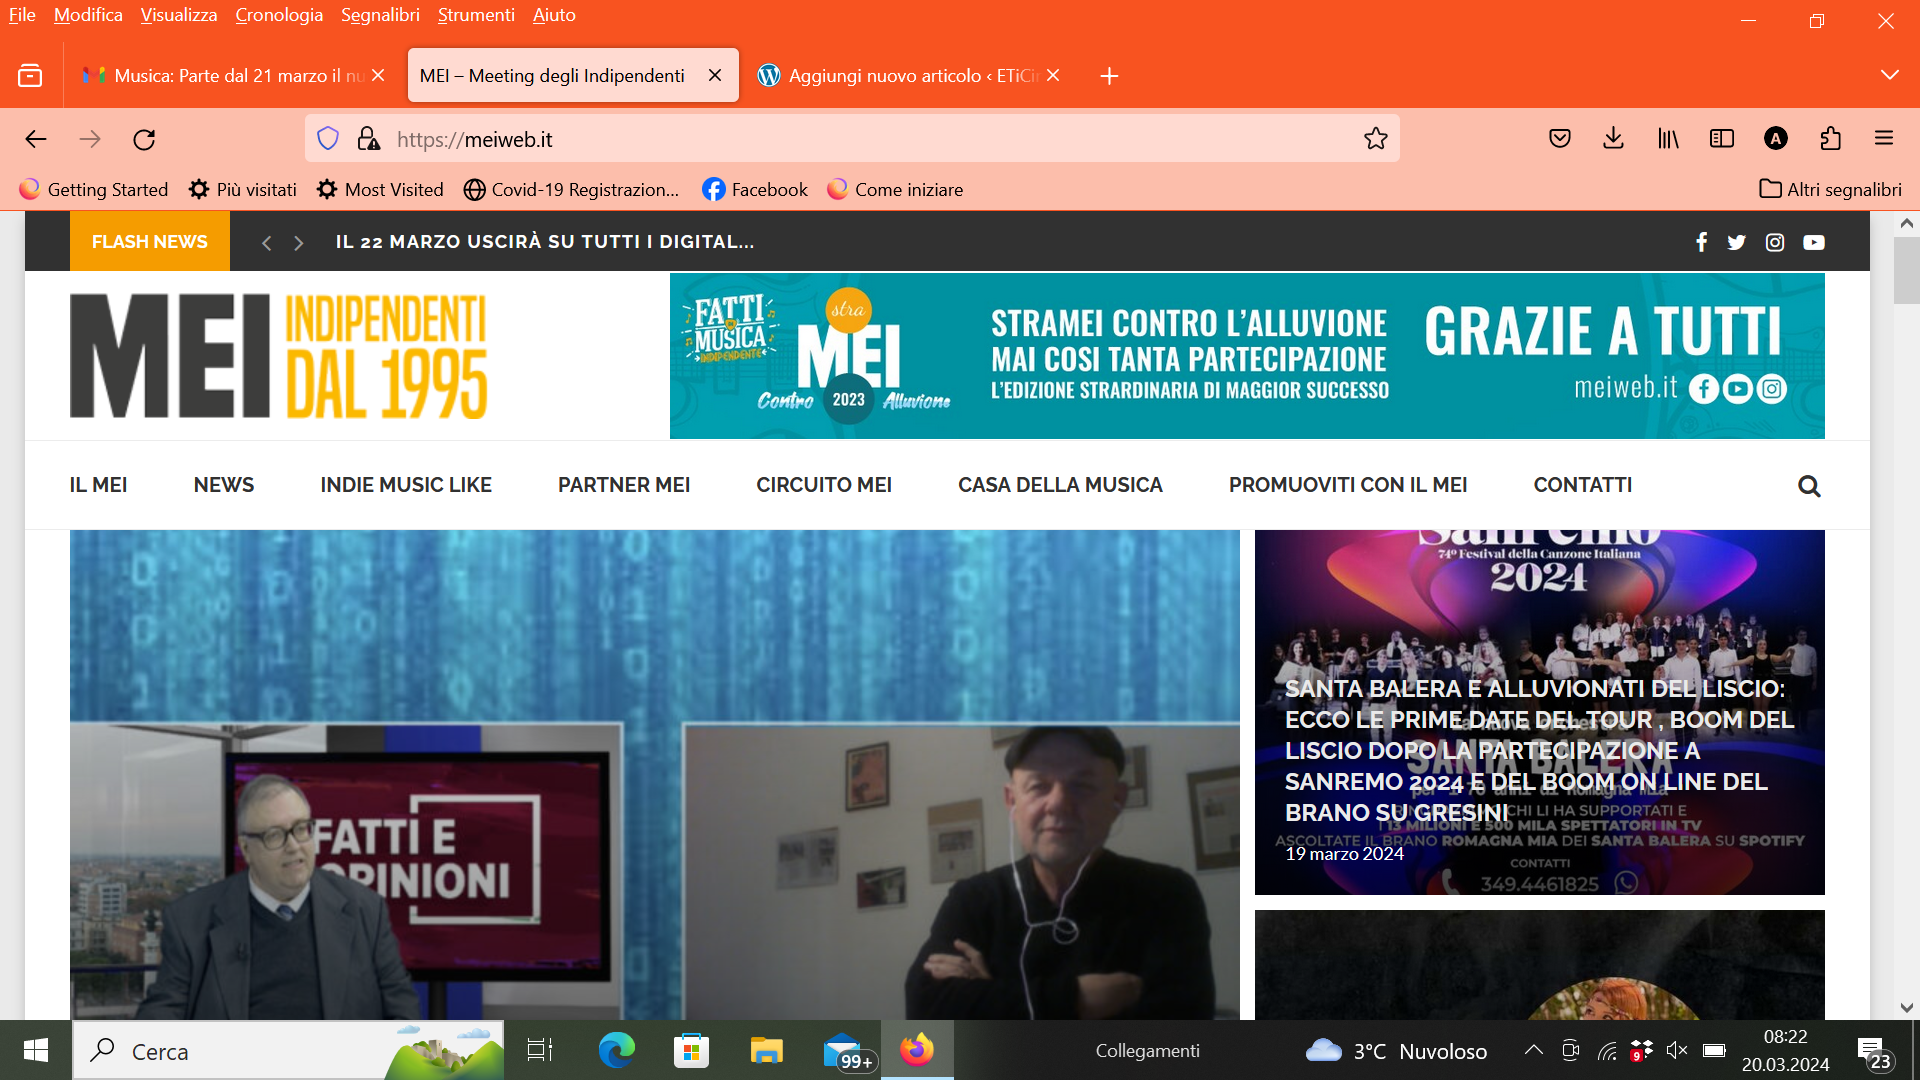
Task: Show previous flash news item
Action: [266, 243]
